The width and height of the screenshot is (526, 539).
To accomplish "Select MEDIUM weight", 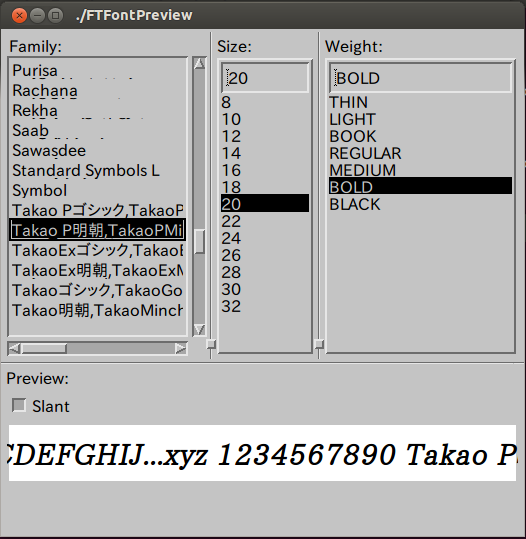I will [420, 170].
